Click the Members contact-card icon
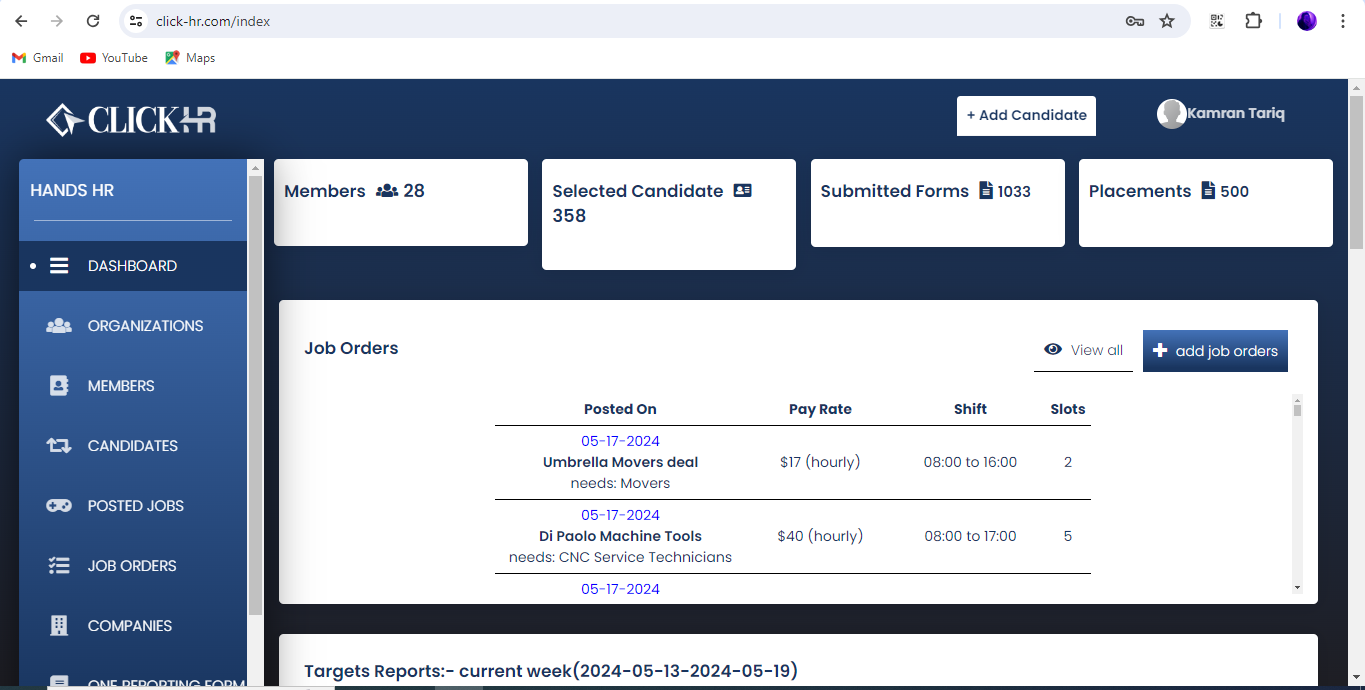Image resolution: width=1365 pixels, height=690 pixels. (59, 386)
